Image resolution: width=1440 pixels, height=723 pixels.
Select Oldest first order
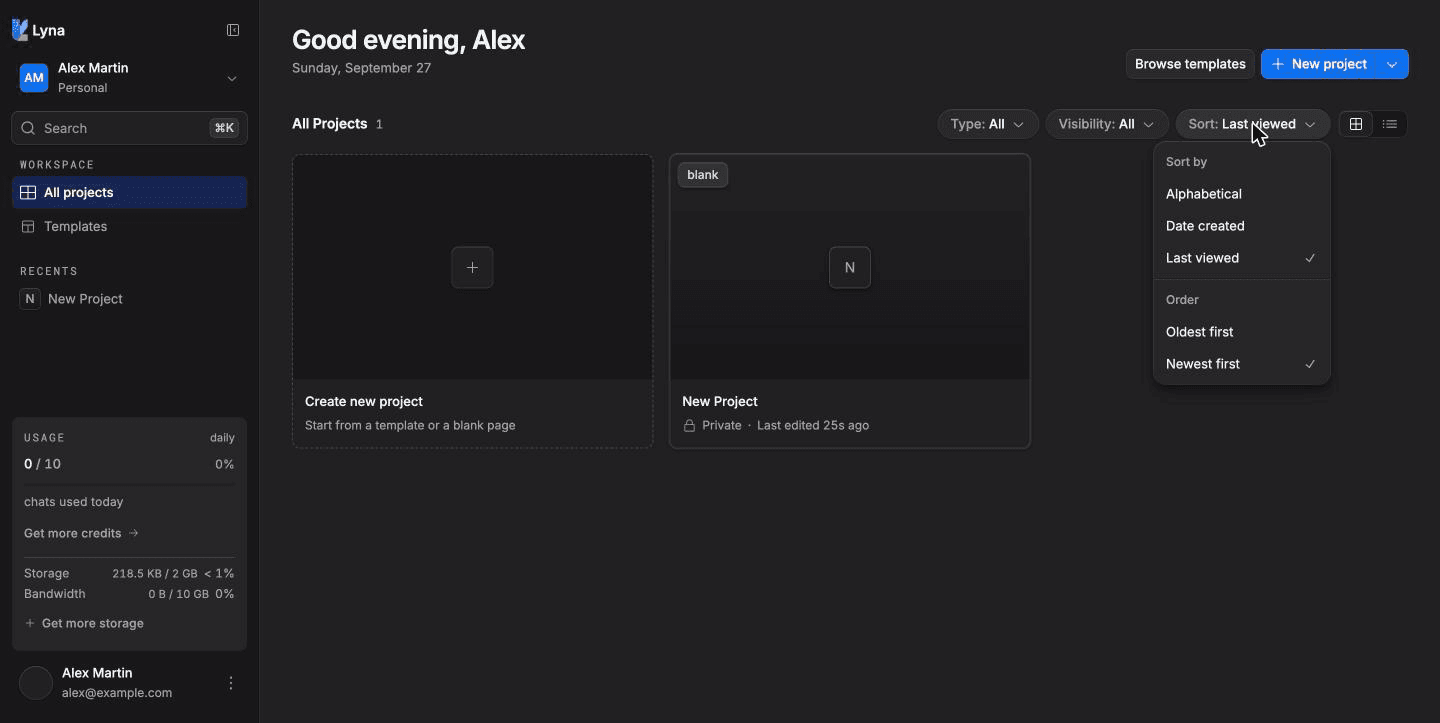pyautogui.click(x=1242, y=332)
